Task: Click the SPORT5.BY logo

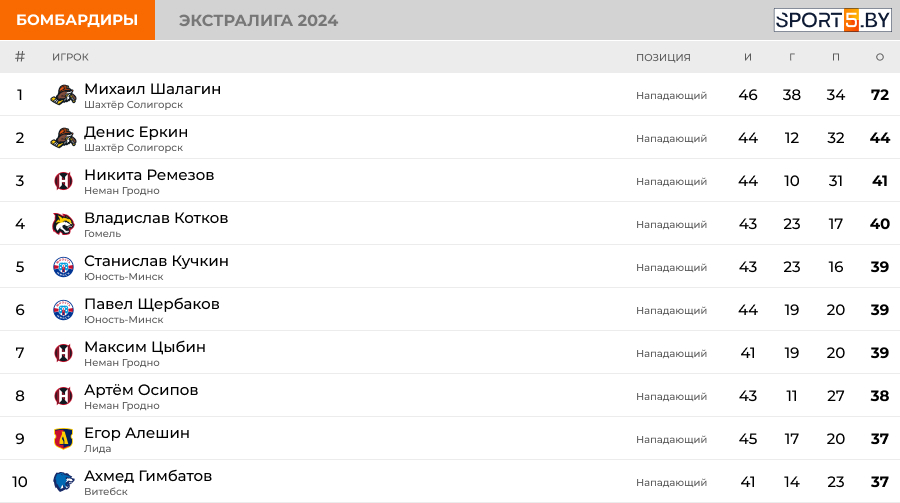Action: coord(832,20)
